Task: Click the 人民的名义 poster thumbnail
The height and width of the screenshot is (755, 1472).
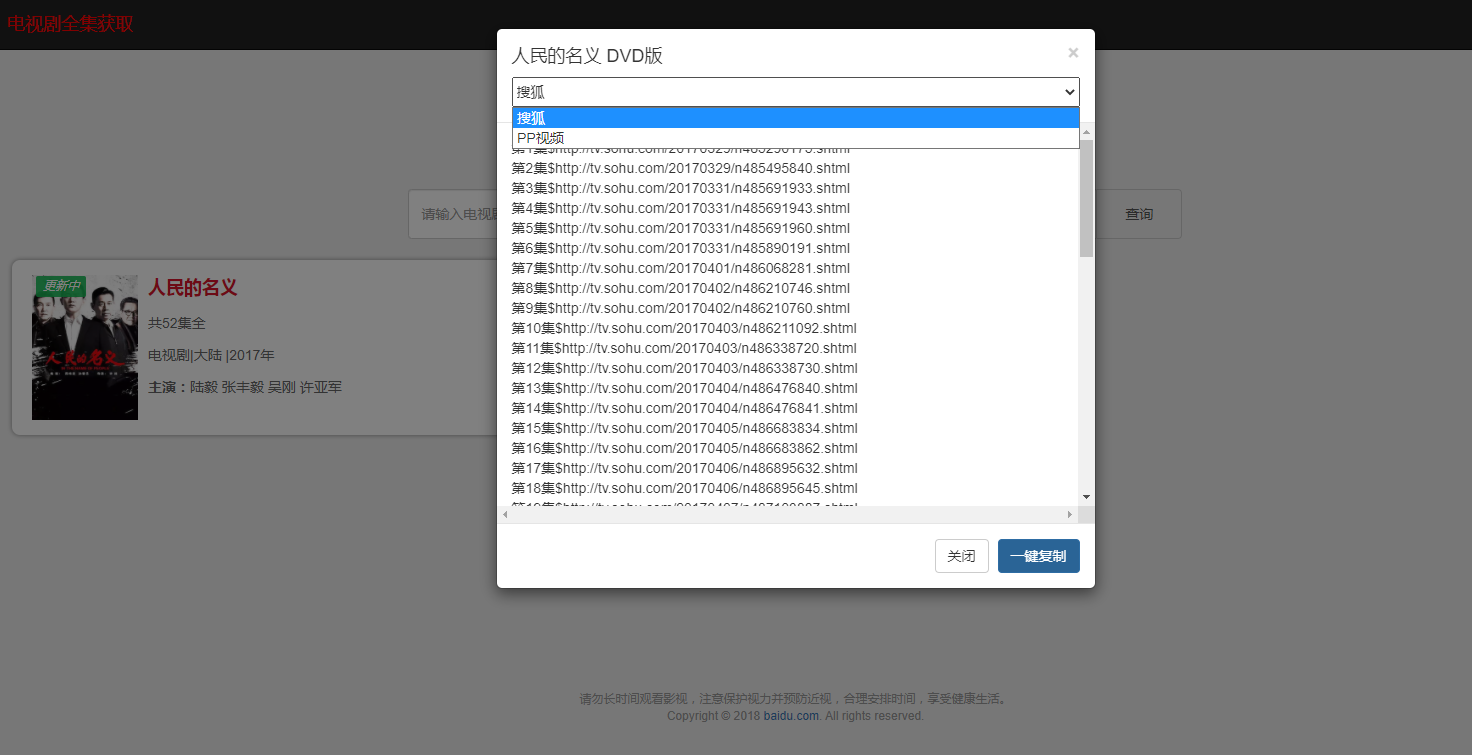Action: click(85, 347)
